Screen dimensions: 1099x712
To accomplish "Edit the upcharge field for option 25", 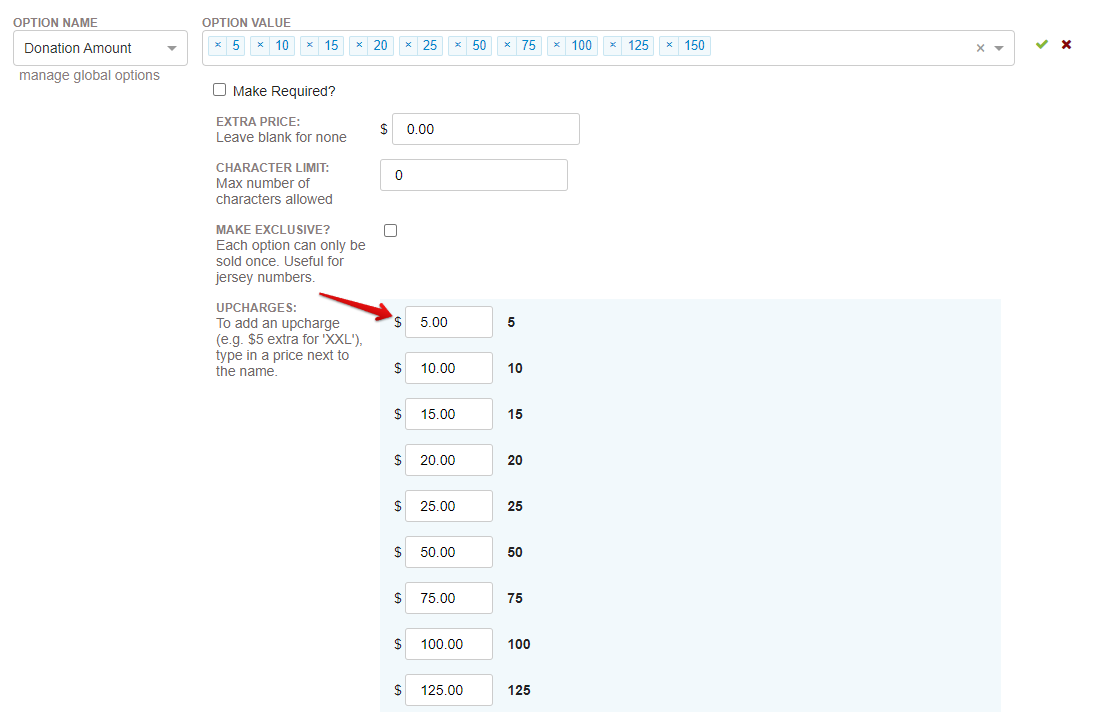I will pyautogui.click(x=449, y=506).
